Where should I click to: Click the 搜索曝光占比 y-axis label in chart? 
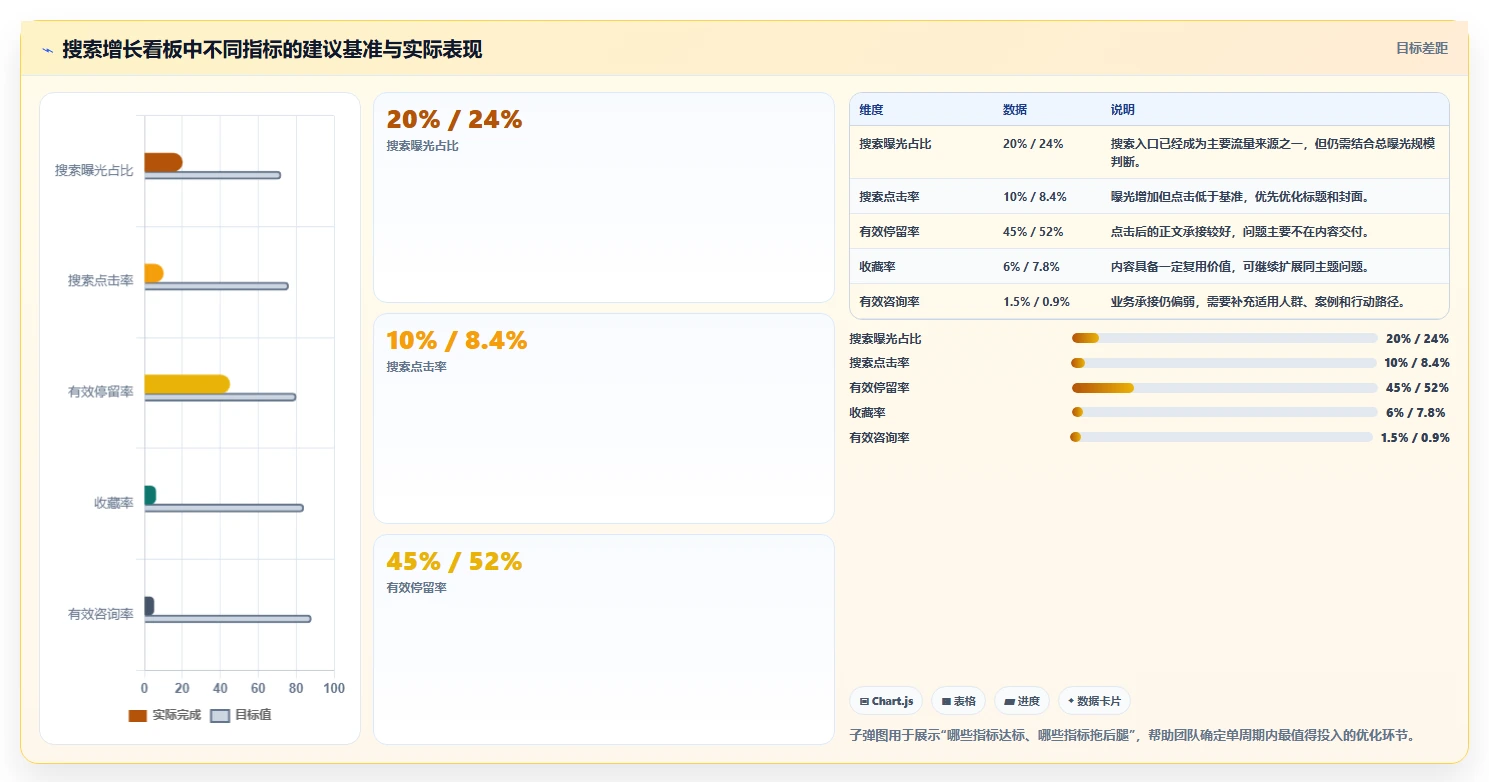click(94, 170)
